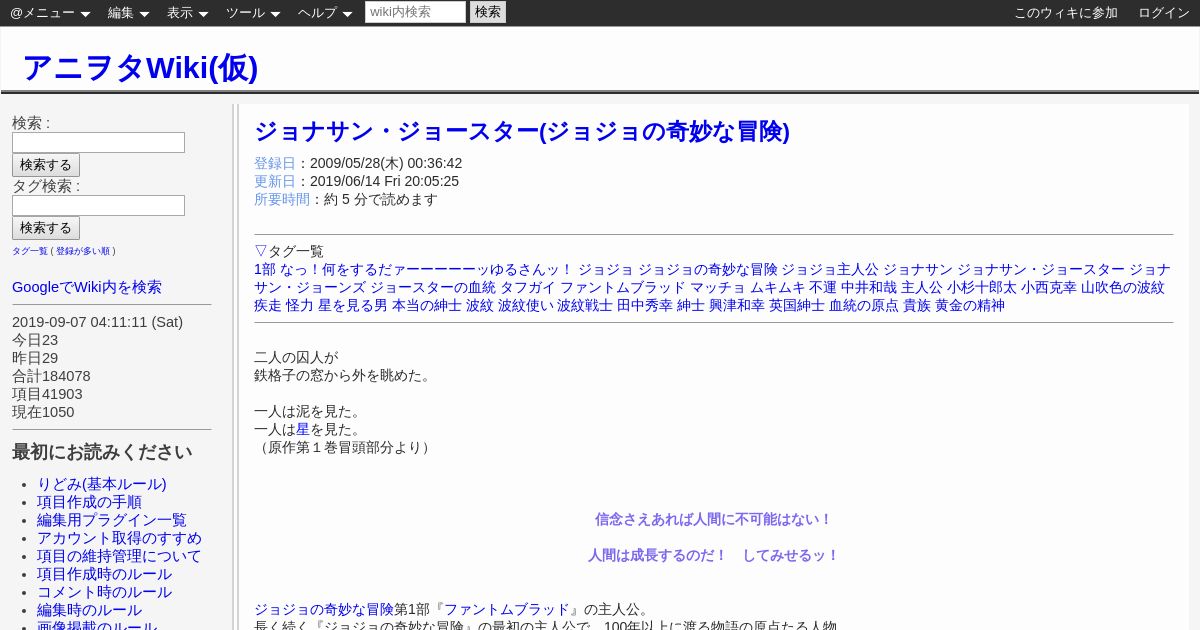Click 検索する button under タグ検索
The image size is (1200, 630).
46,228
